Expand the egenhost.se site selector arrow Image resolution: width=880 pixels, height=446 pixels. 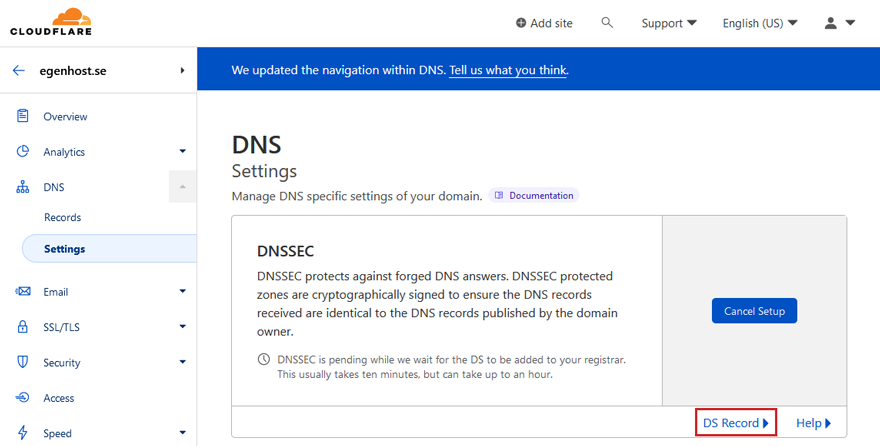[x=182, y=71]
